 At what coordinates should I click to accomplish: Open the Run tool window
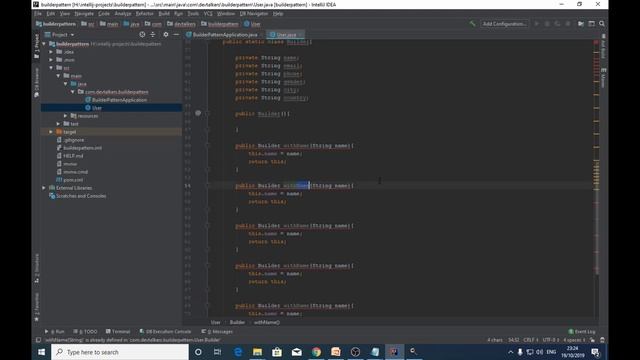point(54,331)
